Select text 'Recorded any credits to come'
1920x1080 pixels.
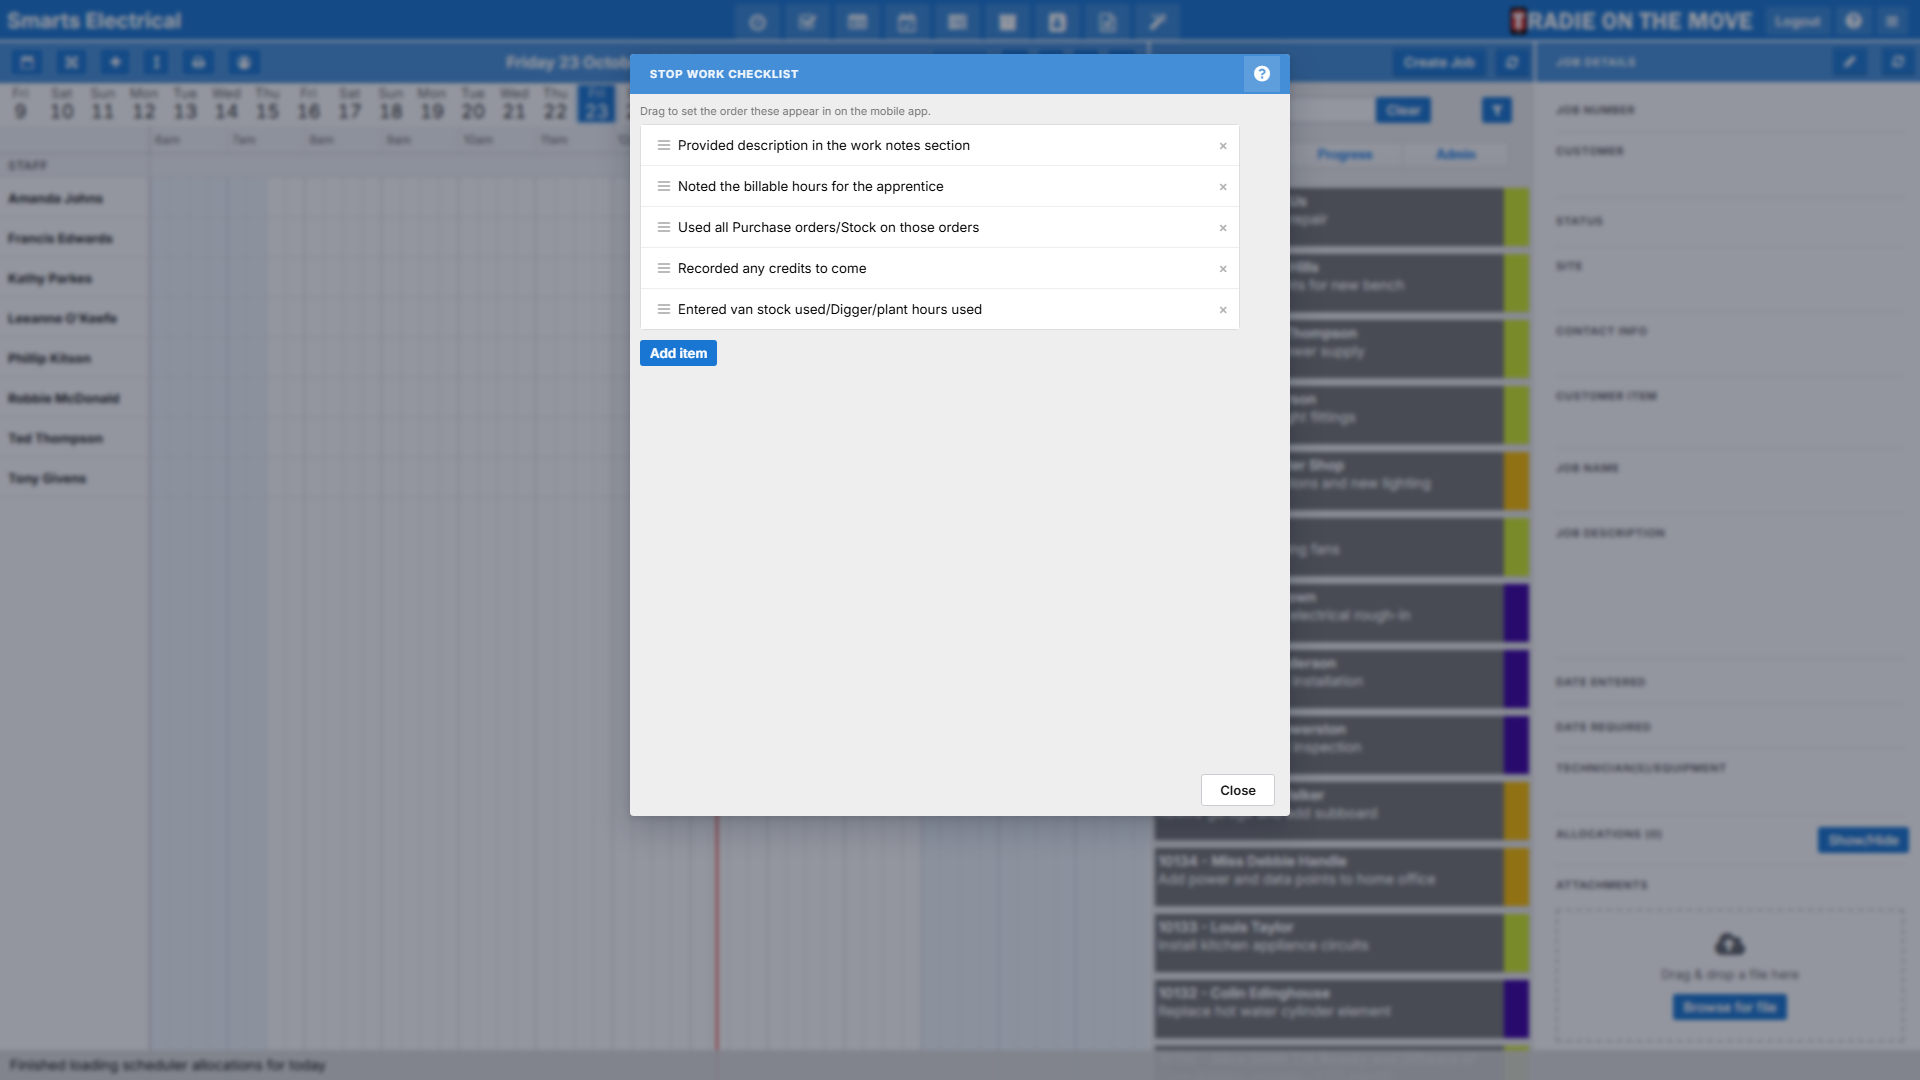(772, 269)
